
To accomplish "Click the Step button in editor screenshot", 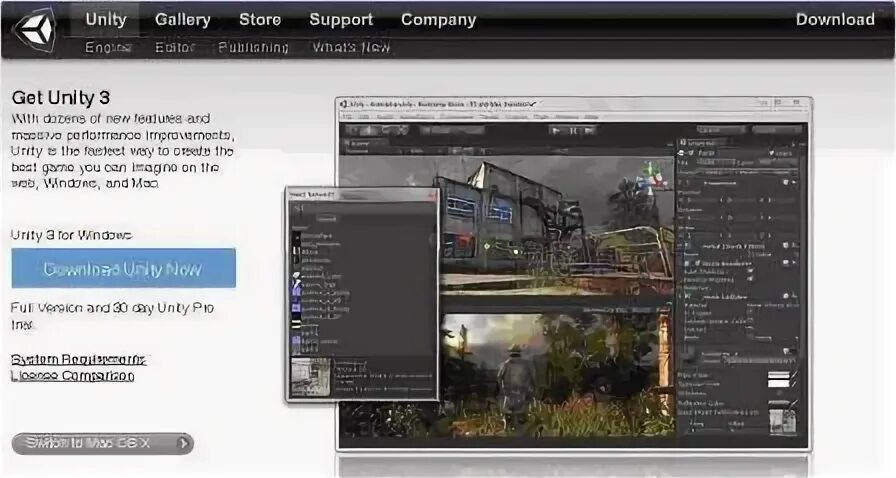I will coord(590,130).
